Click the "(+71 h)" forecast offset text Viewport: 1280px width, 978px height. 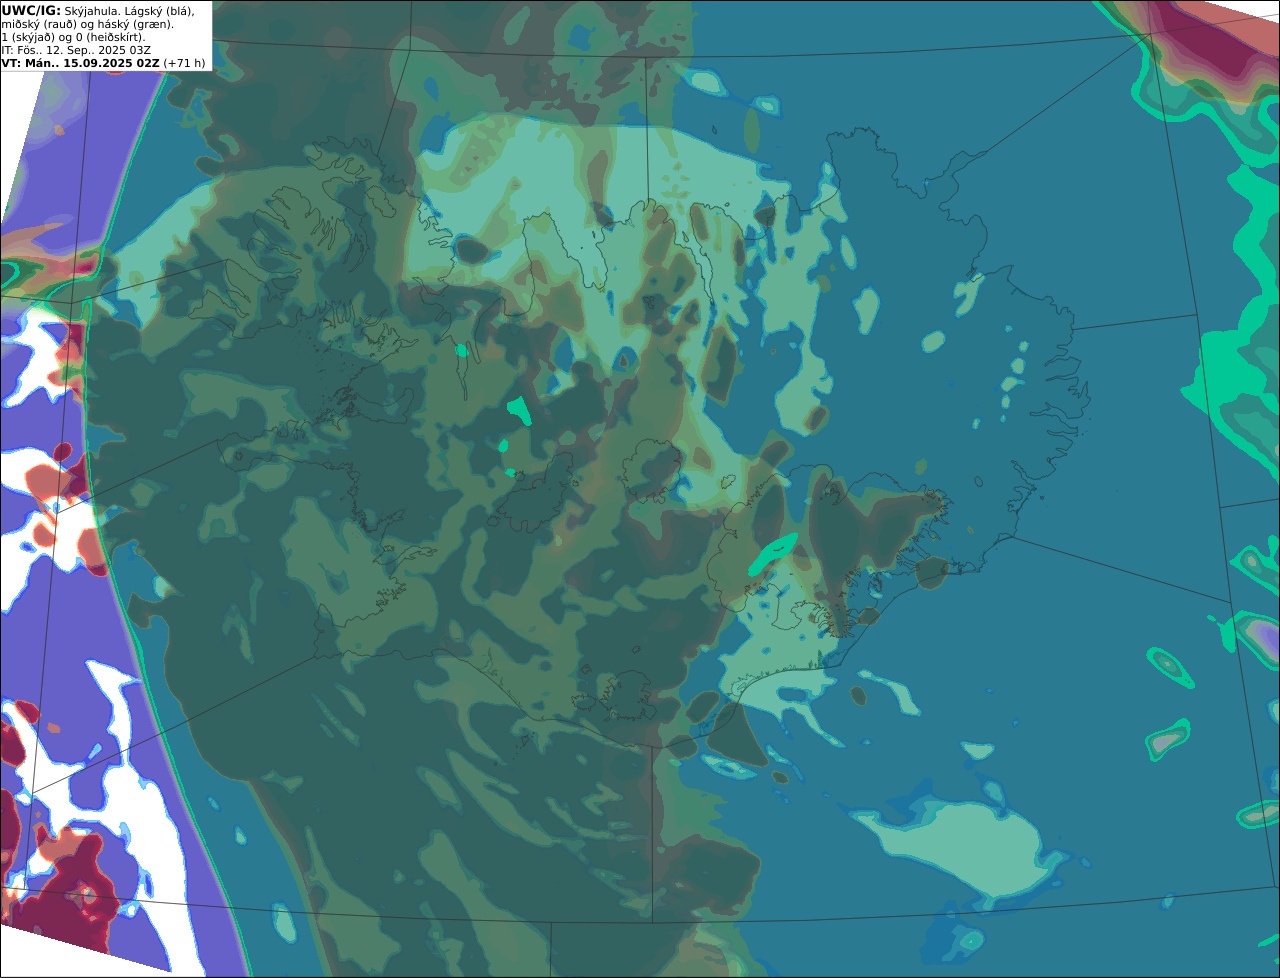pyautogui.click(x=184, y=63)
